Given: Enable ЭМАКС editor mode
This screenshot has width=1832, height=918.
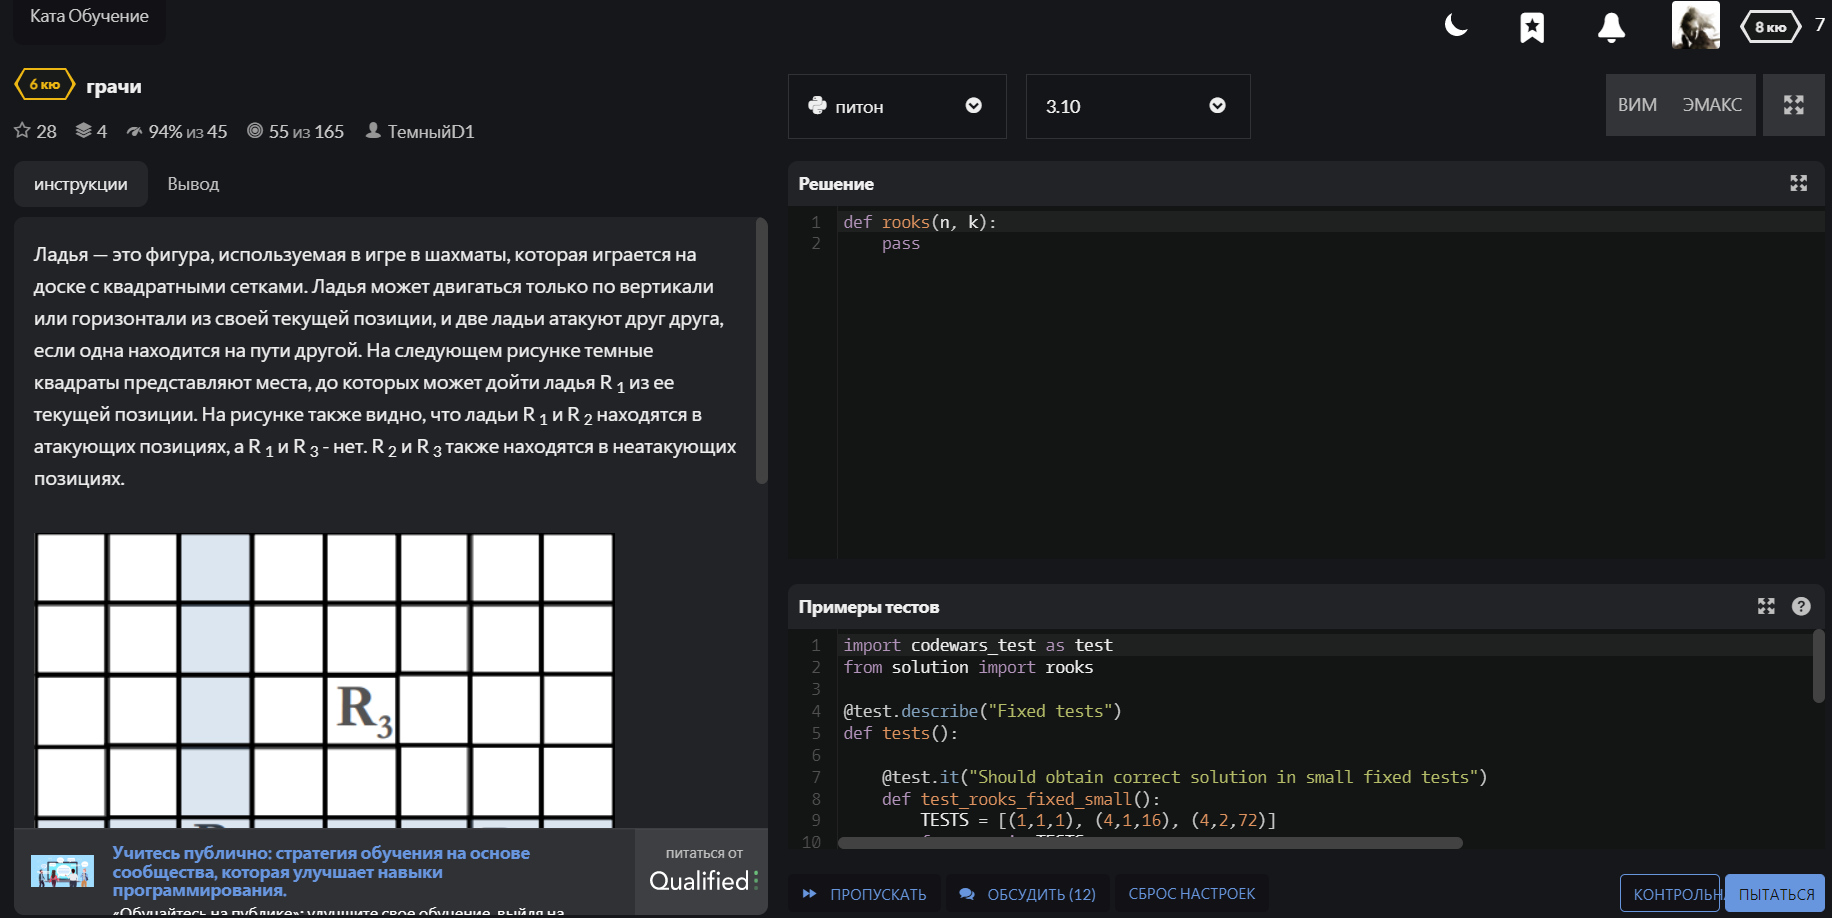Looking at the screenshot, I should pyautogui.click(x=1711, y=105).
